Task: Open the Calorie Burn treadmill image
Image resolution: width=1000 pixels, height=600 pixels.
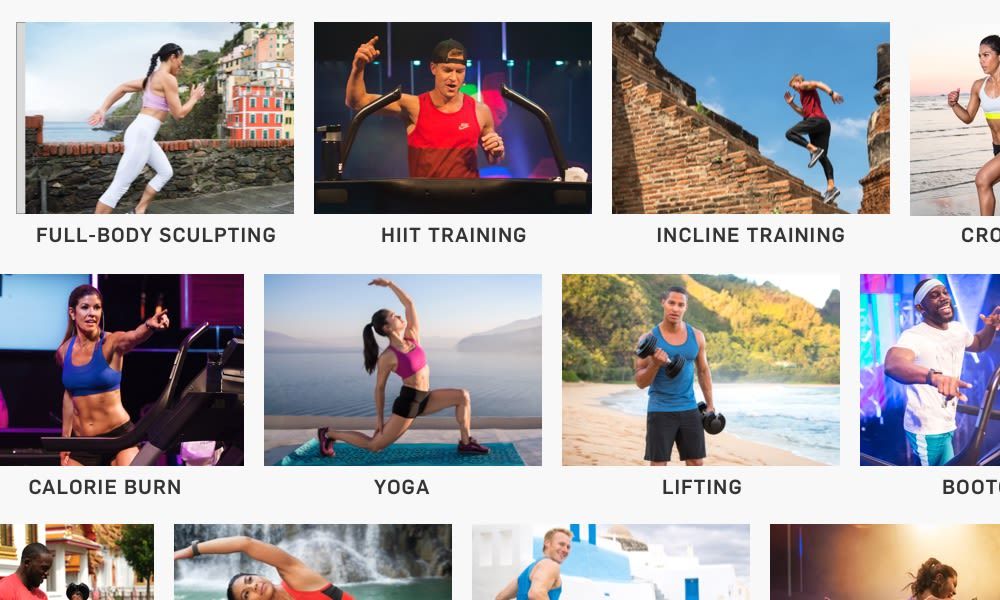Action: click(x=122, y=370)
